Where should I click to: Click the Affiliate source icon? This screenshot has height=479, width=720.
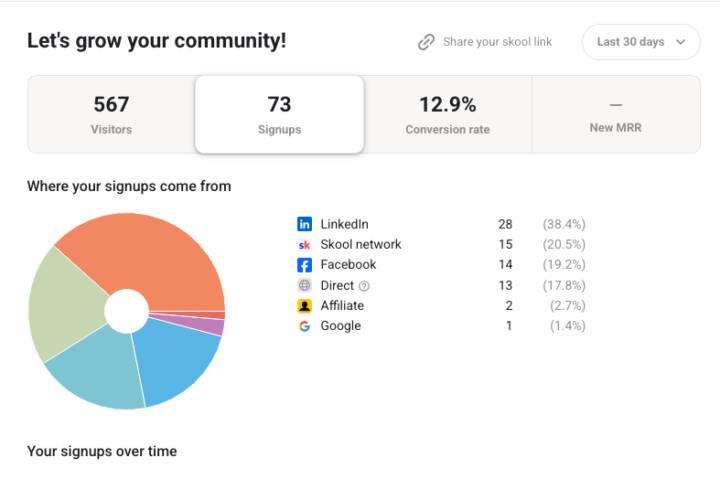click(x=305, y=306)
